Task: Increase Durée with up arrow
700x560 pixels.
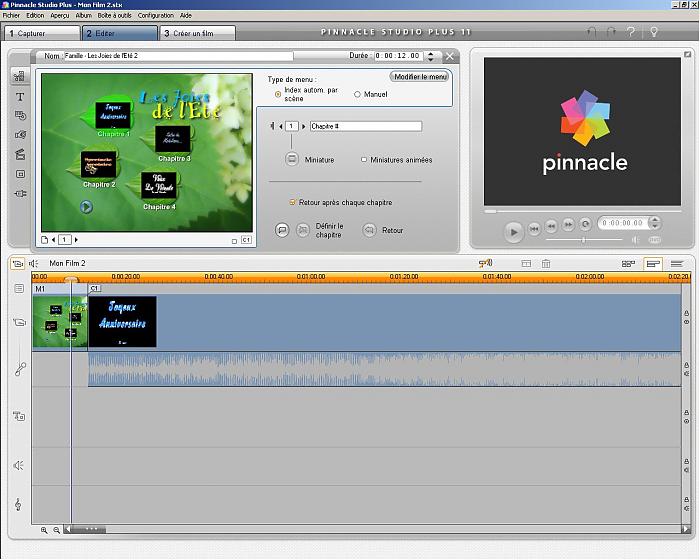Action: [430, 53]
